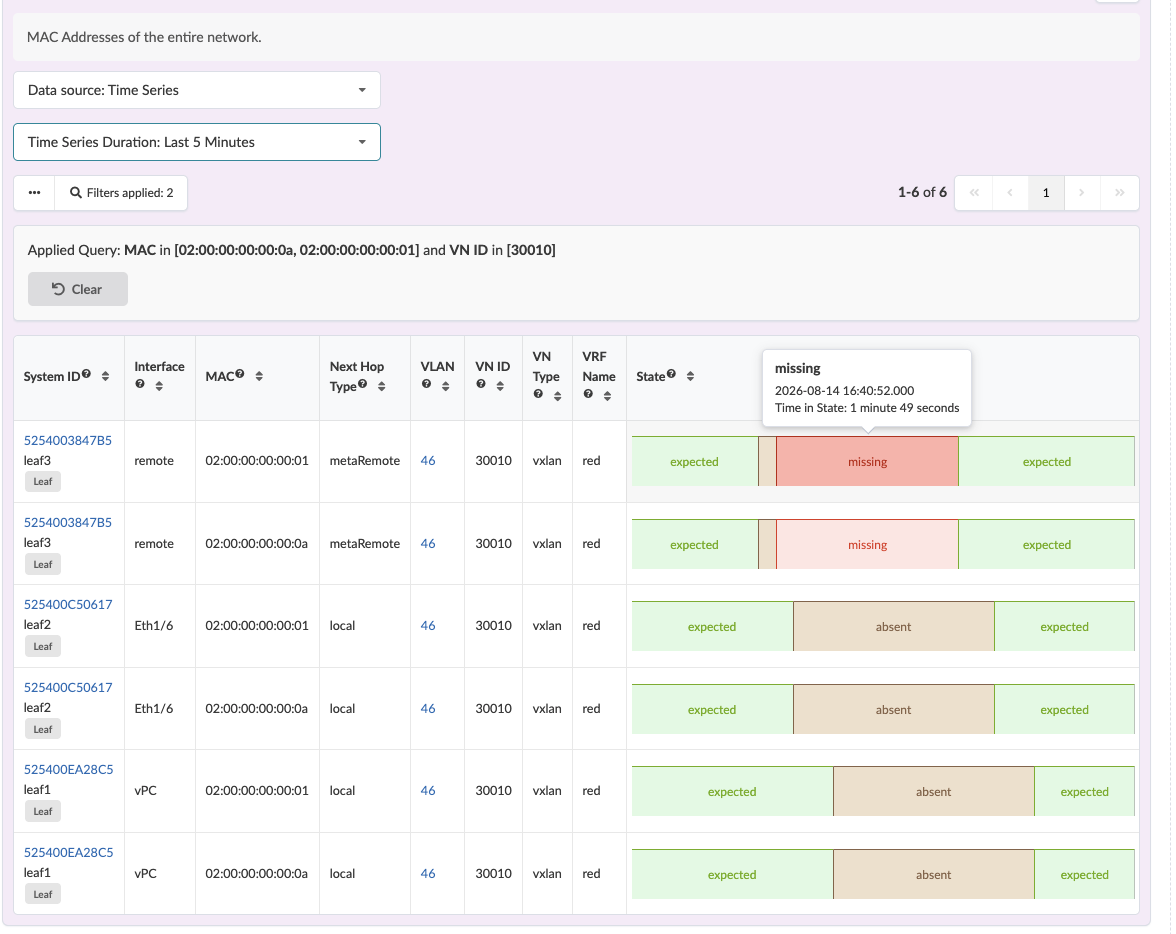Show MAC column help icon
Image resolution: width=1176 pixels, height=934 pixels.
240,374
